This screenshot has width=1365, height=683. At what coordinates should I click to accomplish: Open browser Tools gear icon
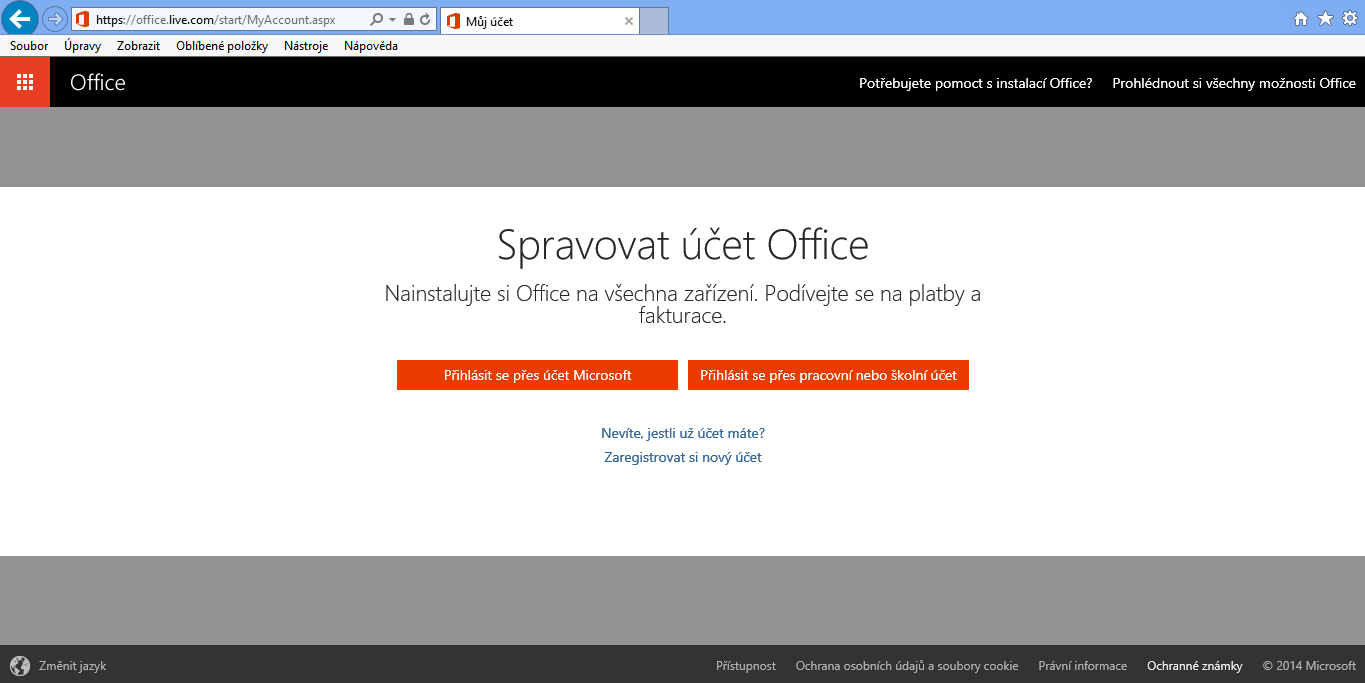point(1349,19)
